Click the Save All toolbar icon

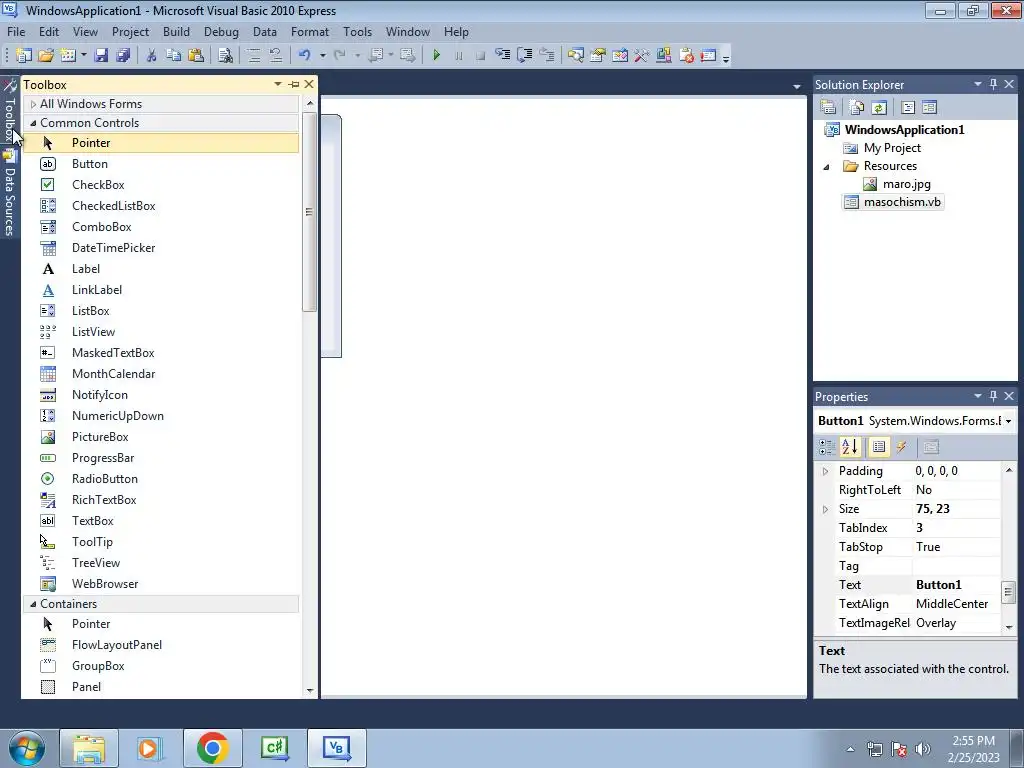123,56
